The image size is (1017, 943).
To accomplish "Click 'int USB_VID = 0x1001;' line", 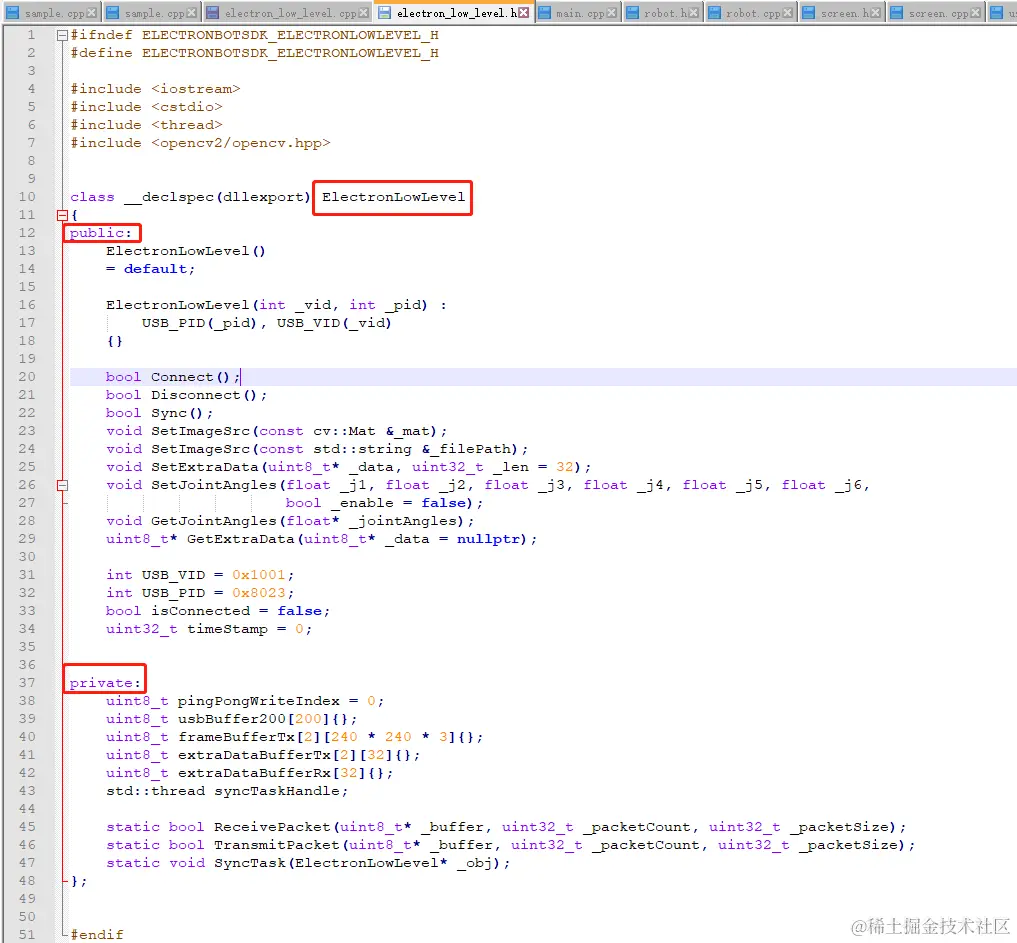I will pos(200,575).
